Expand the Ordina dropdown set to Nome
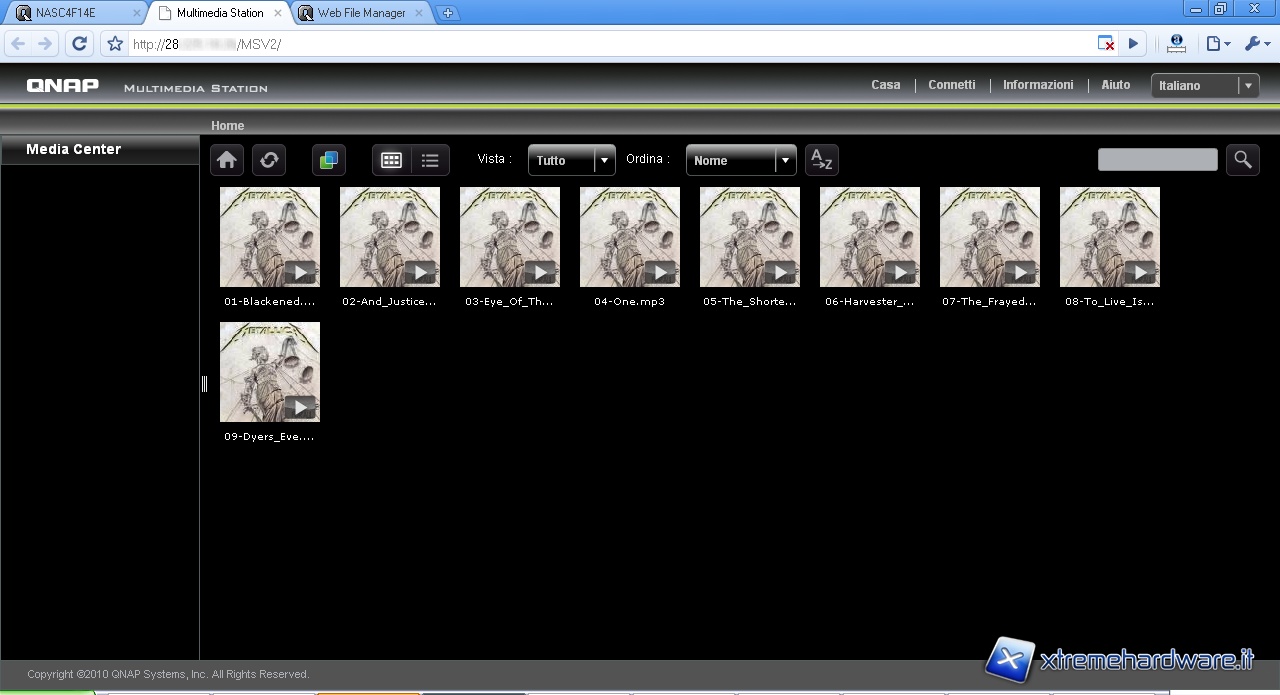 740,160
